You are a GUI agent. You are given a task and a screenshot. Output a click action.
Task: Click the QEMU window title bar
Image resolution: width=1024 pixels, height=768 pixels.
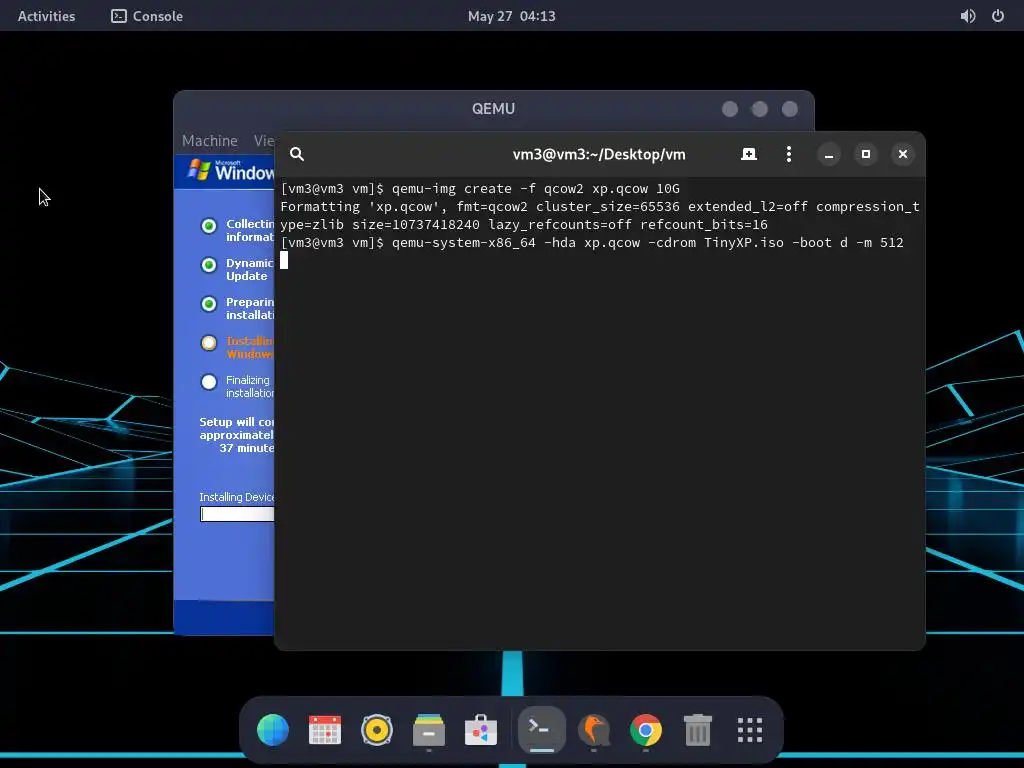[x=494, y=108]
